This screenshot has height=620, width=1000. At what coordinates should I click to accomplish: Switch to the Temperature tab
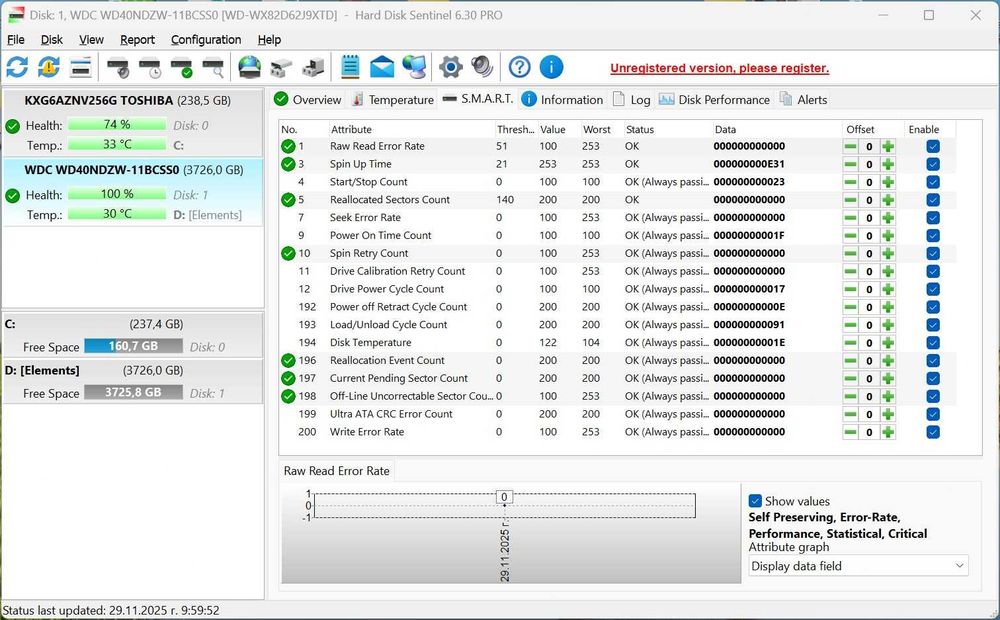[393, 100]
